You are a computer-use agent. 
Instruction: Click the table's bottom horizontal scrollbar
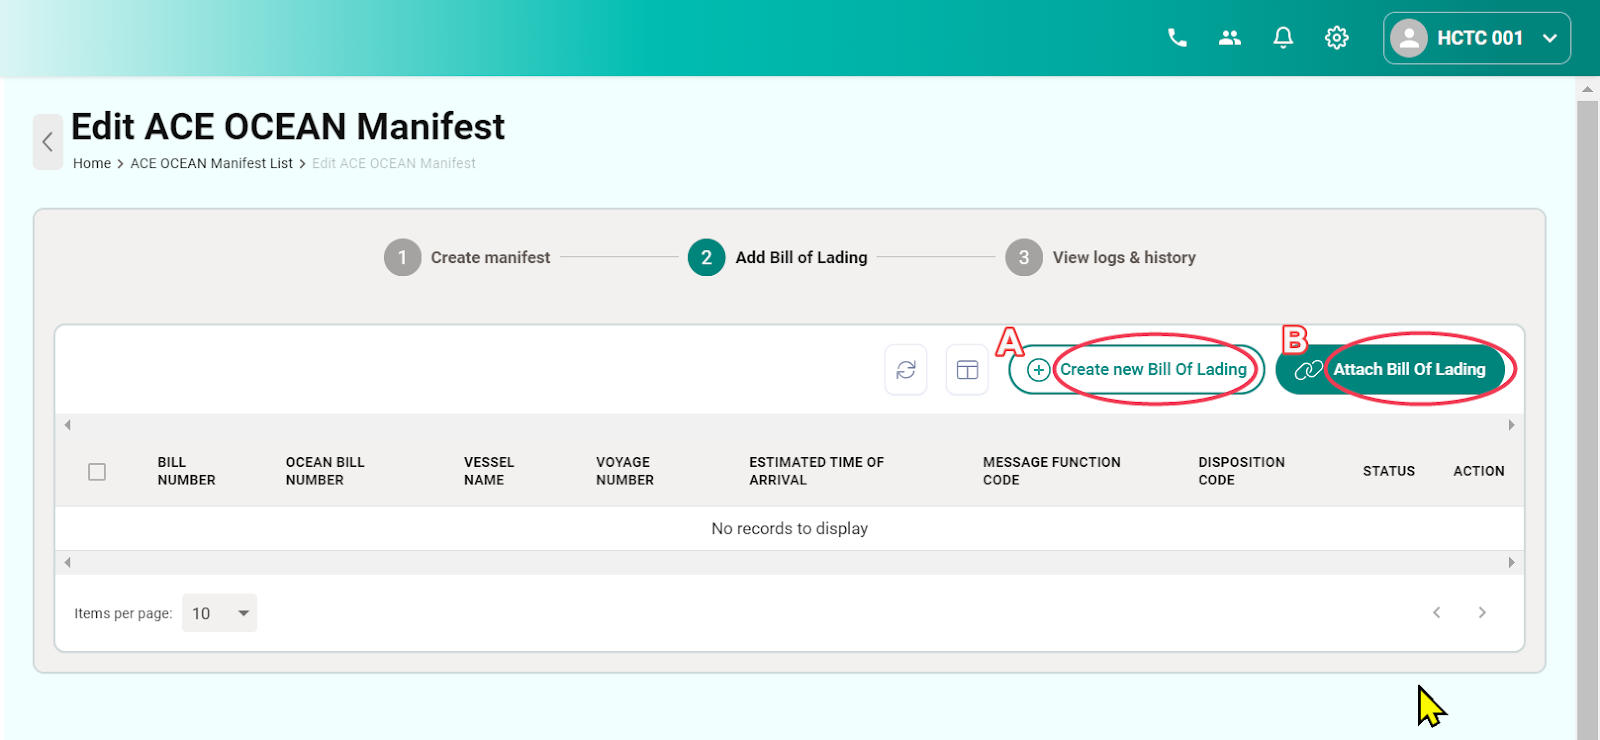point(789,563)
